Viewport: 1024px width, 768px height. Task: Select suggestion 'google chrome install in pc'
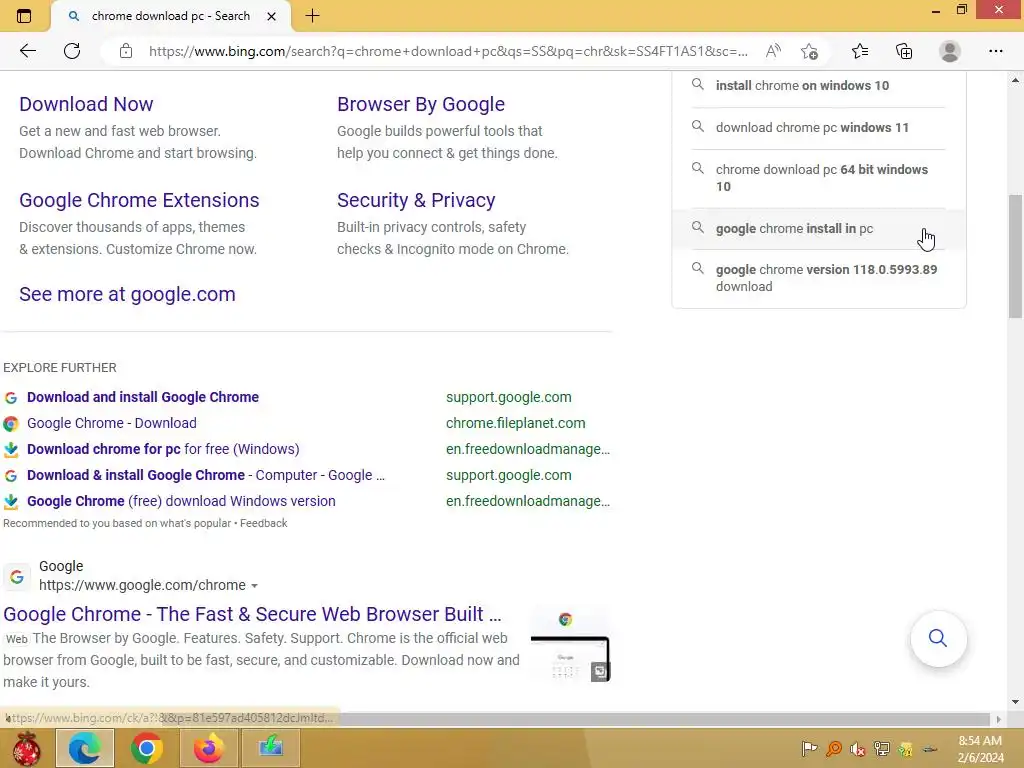point(819,229)
